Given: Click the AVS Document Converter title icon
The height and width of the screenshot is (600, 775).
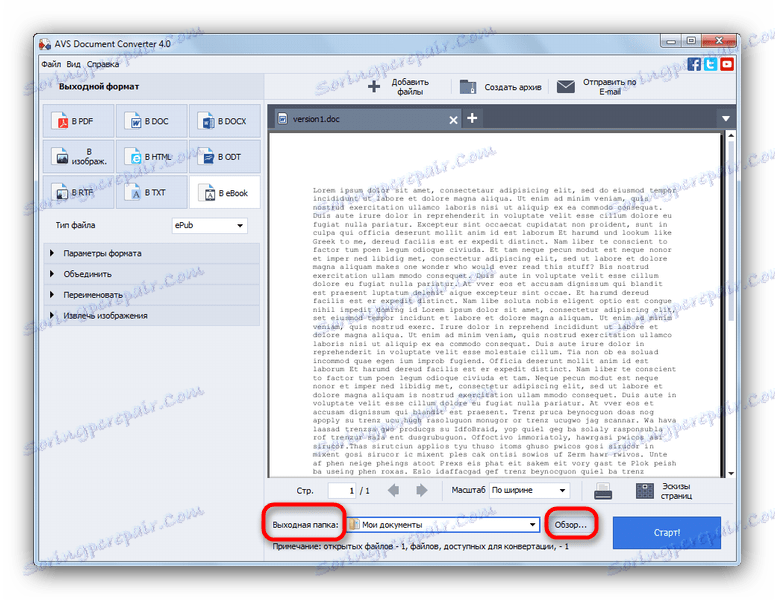Looking at the screenshot, I should (x=45, y=44).
